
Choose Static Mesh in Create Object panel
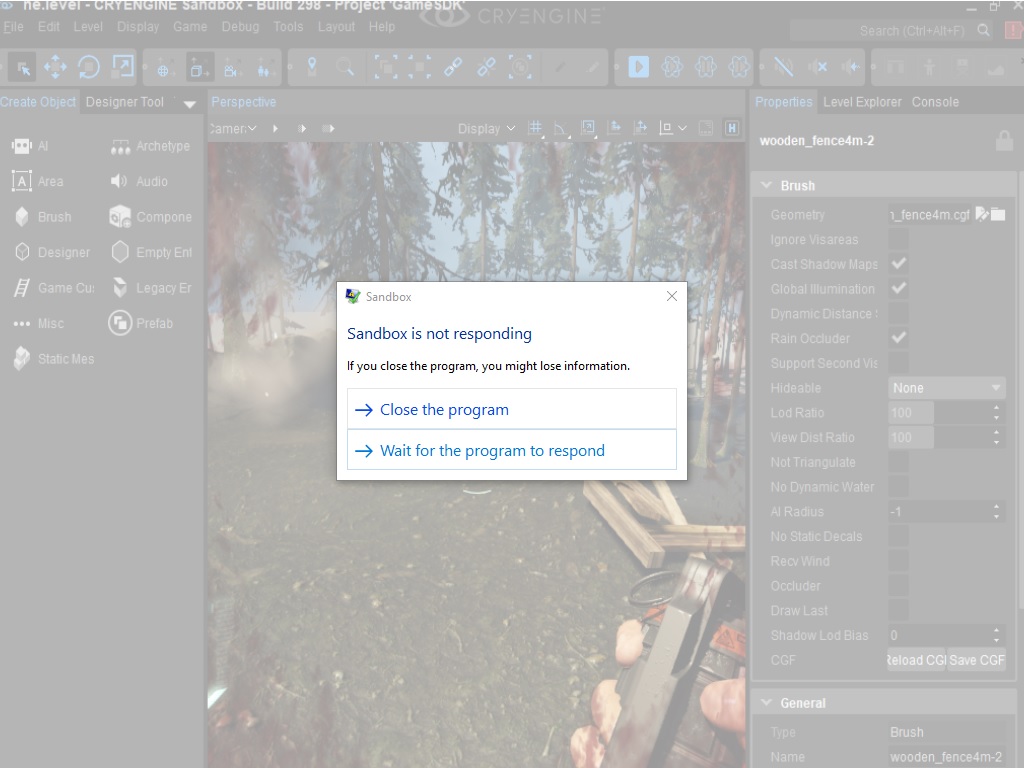54,359
